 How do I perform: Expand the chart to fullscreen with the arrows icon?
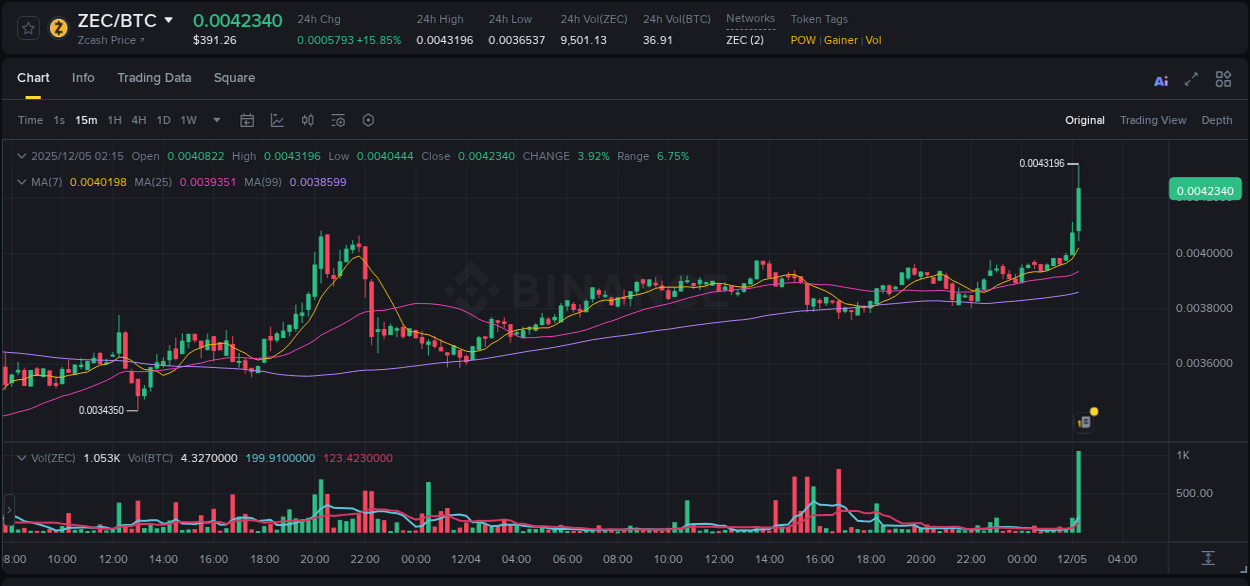[x=1191, y=79]
